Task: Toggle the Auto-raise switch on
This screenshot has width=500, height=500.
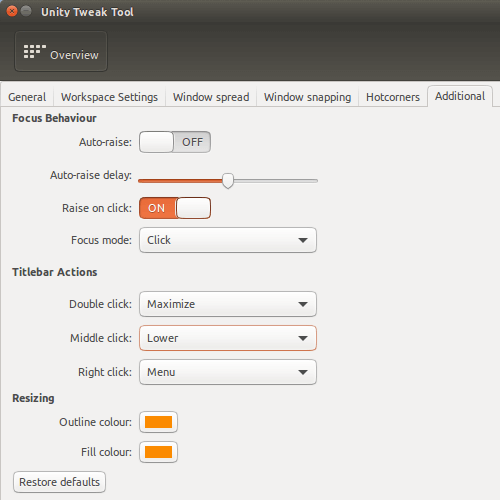Action: click(x=175, y=142)
